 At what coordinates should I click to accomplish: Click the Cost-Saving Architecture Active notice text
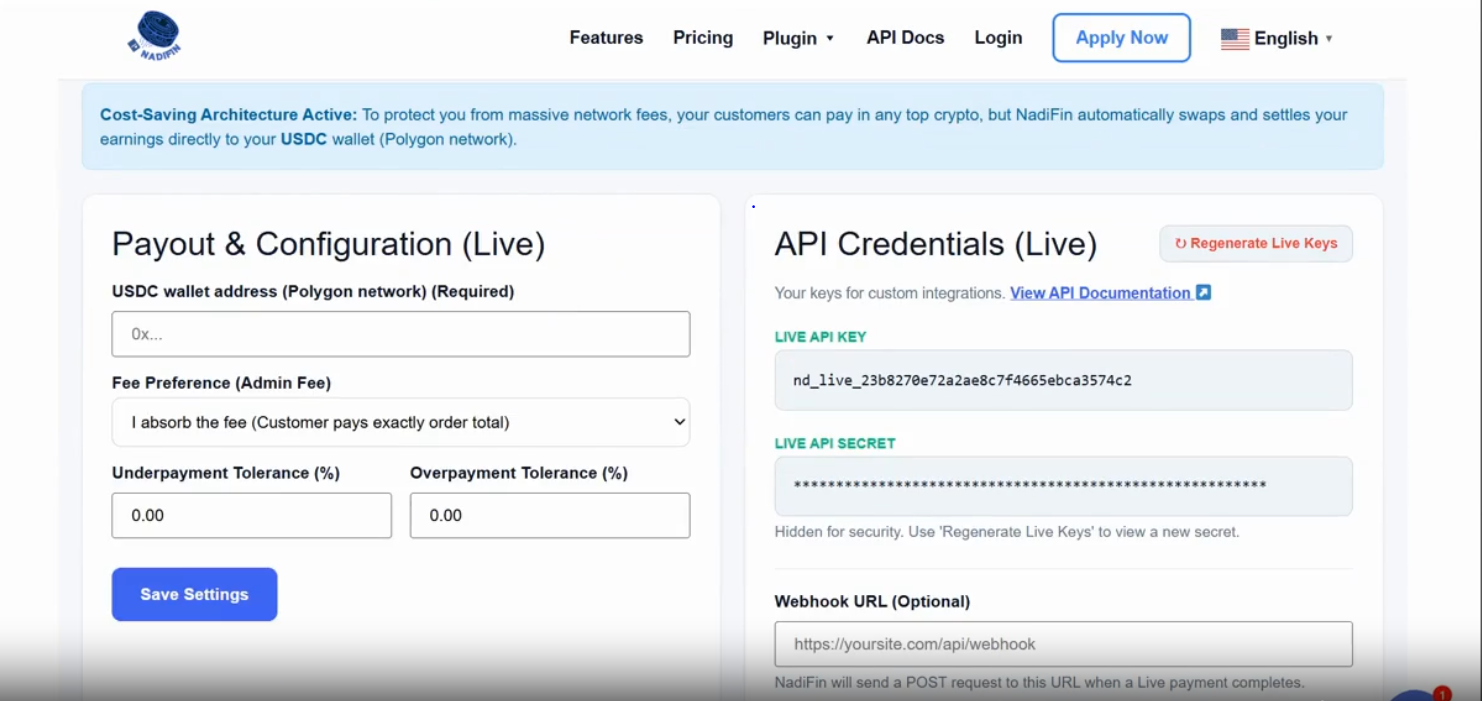724,127
